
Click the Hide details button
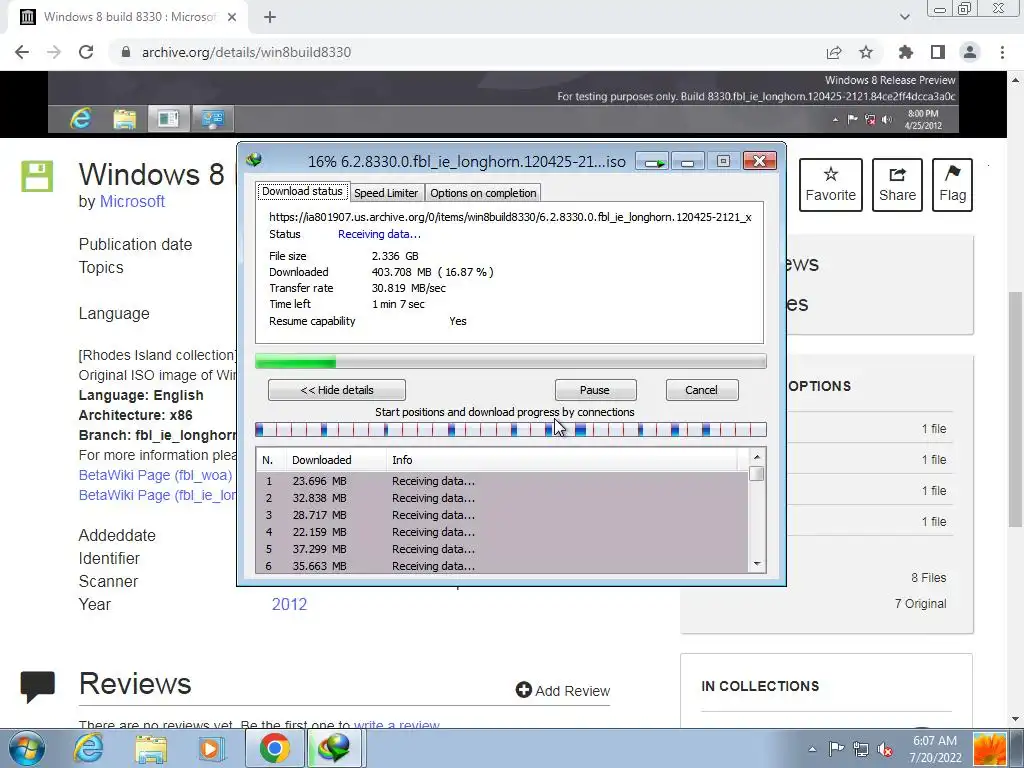click(337, 390)
